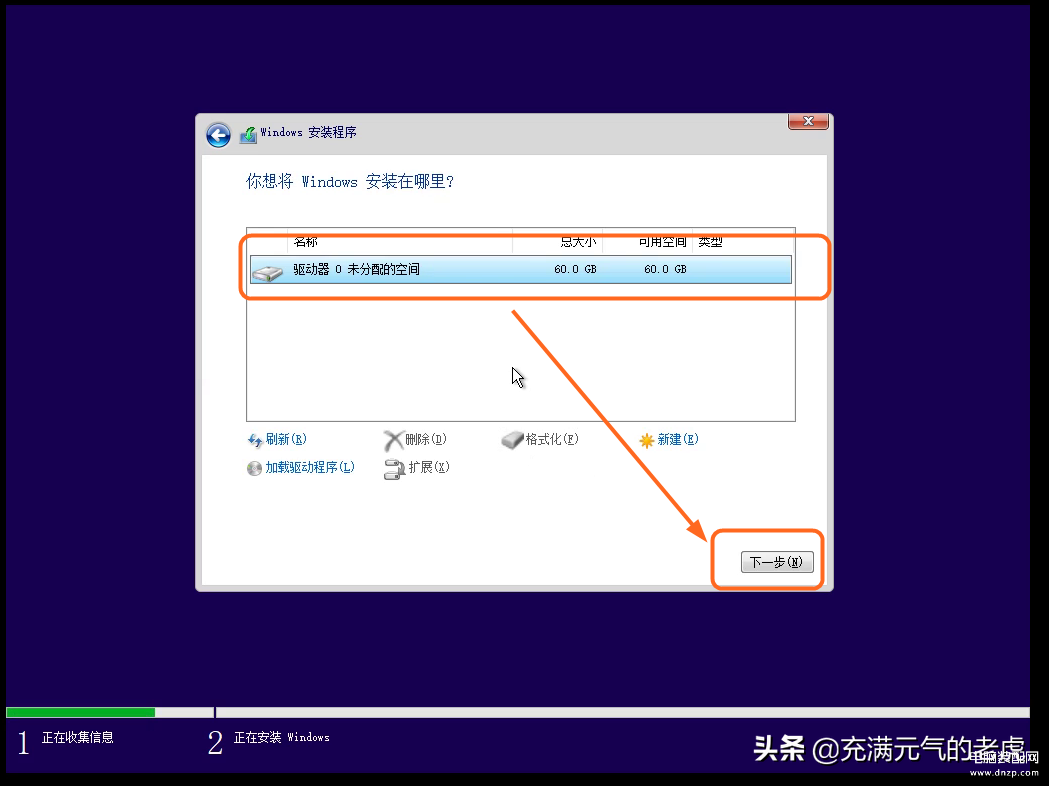The width and height of the screenshot is (1049, 786).
Task: Click the 可用空间 column header
Action: pyautogui.click(x=662, y=241)
